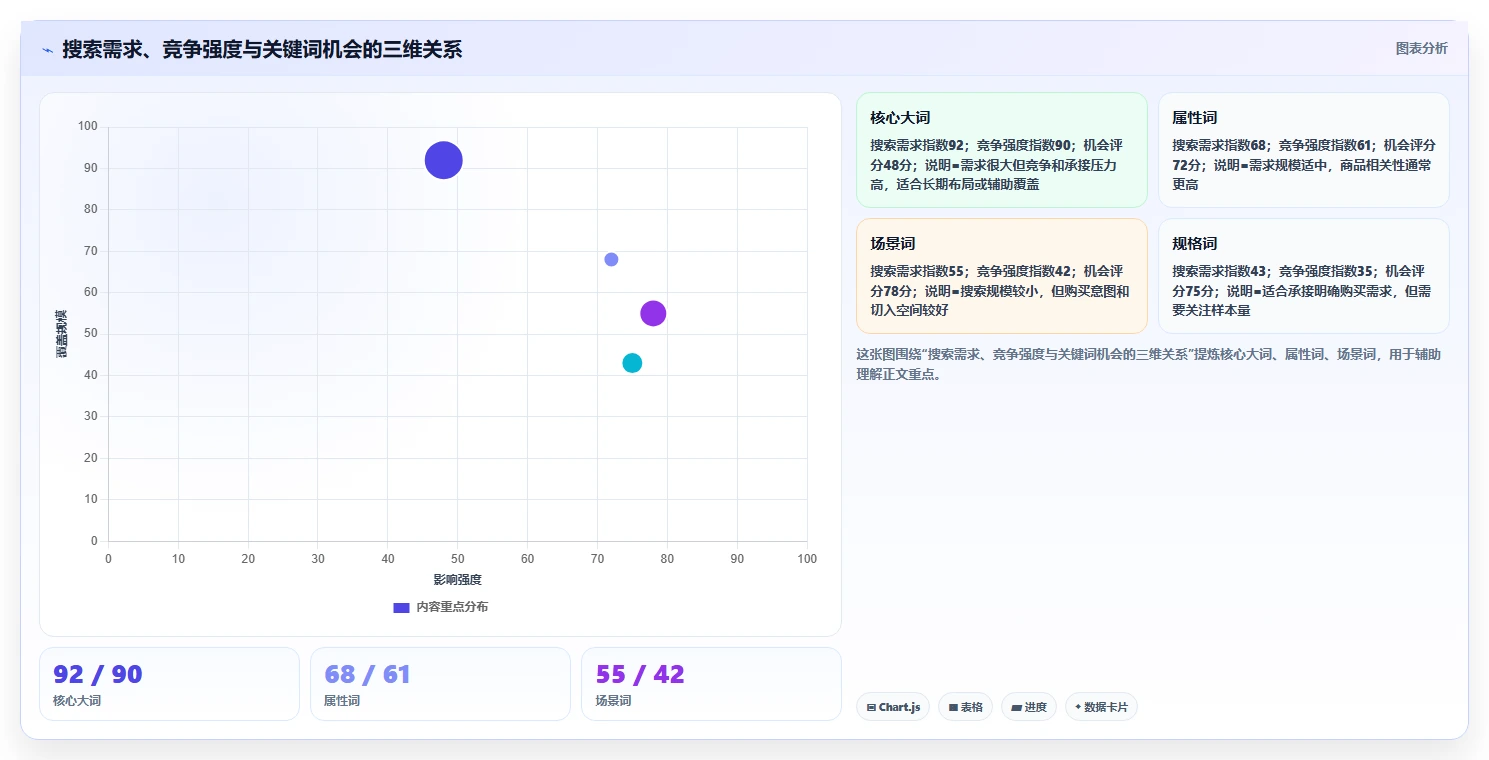Select the purple bubble in the chart
The height and width of the screenshot is (760, 1489).
click(653, 313)
